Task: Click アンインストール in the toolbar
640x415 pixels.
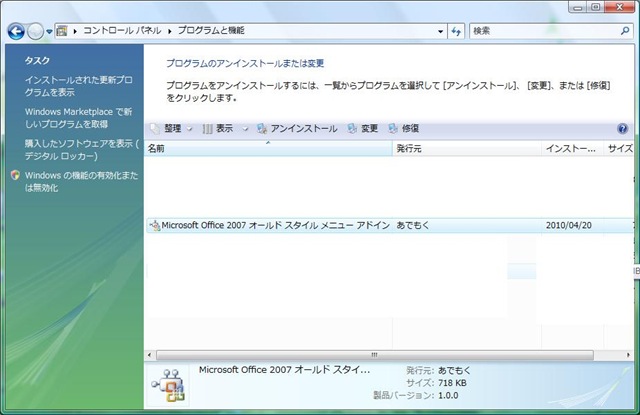Action: pos(297,129)
